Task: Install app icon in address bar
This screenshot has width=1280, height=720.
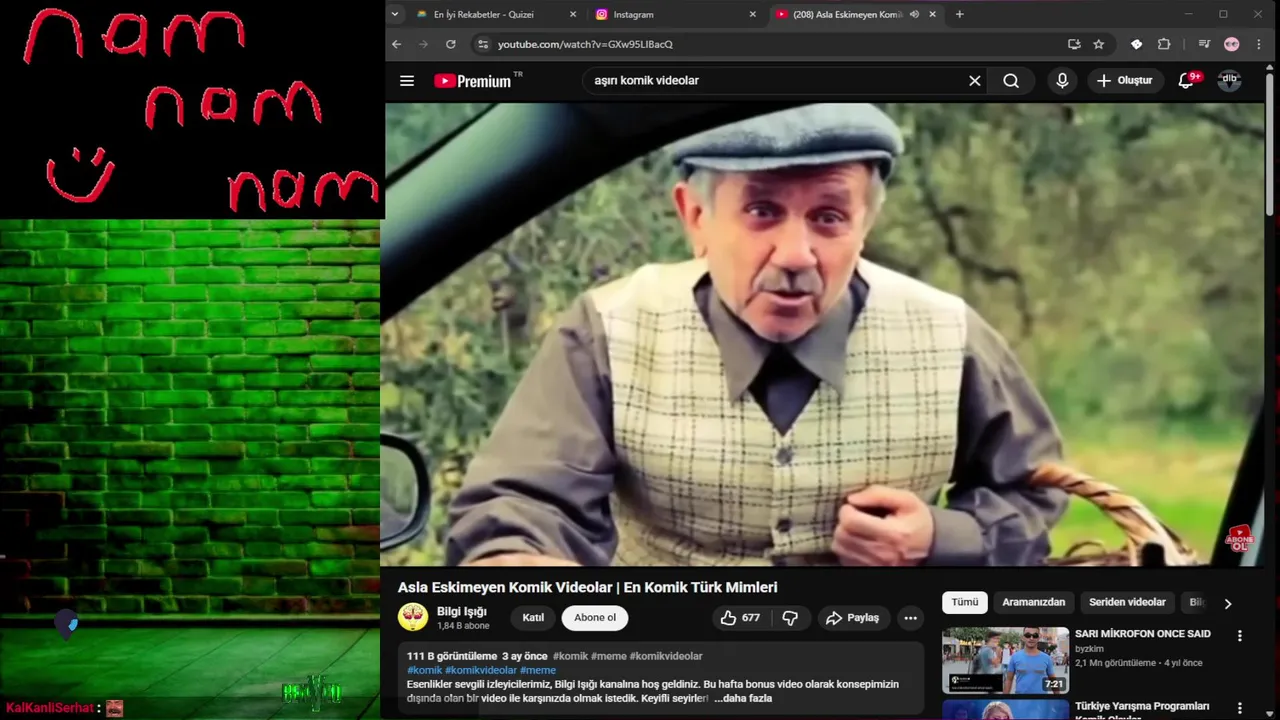Action: click(x=1074, y=44)
